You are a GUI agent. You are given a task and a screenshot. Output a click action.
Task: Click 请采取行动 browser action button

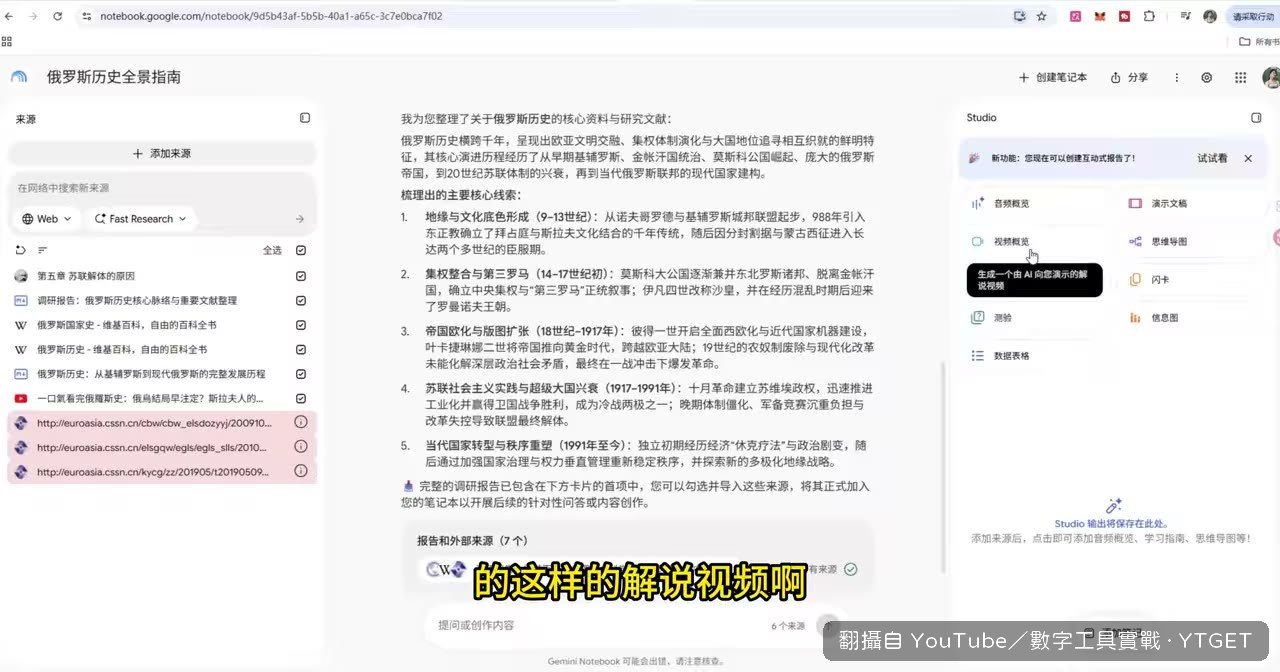pyautogui.click(x=1253, y=16)
